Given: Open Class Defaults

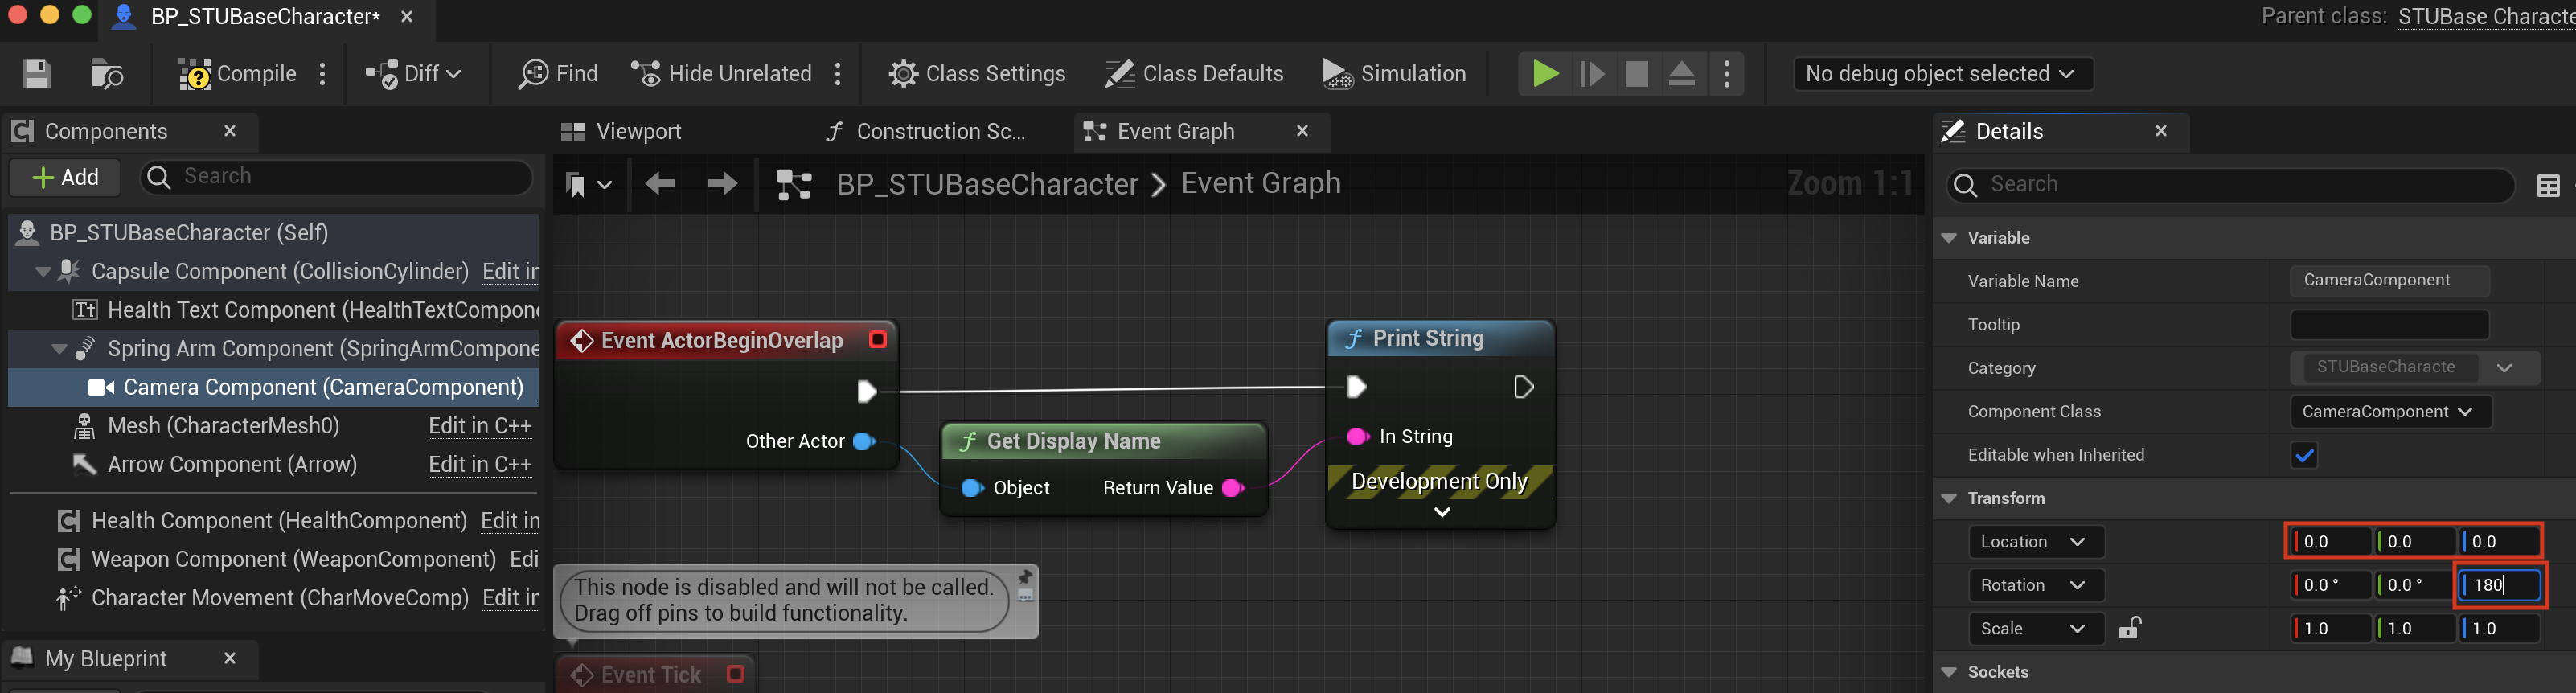Looking at the screenshot, I should pos(1194,74).
